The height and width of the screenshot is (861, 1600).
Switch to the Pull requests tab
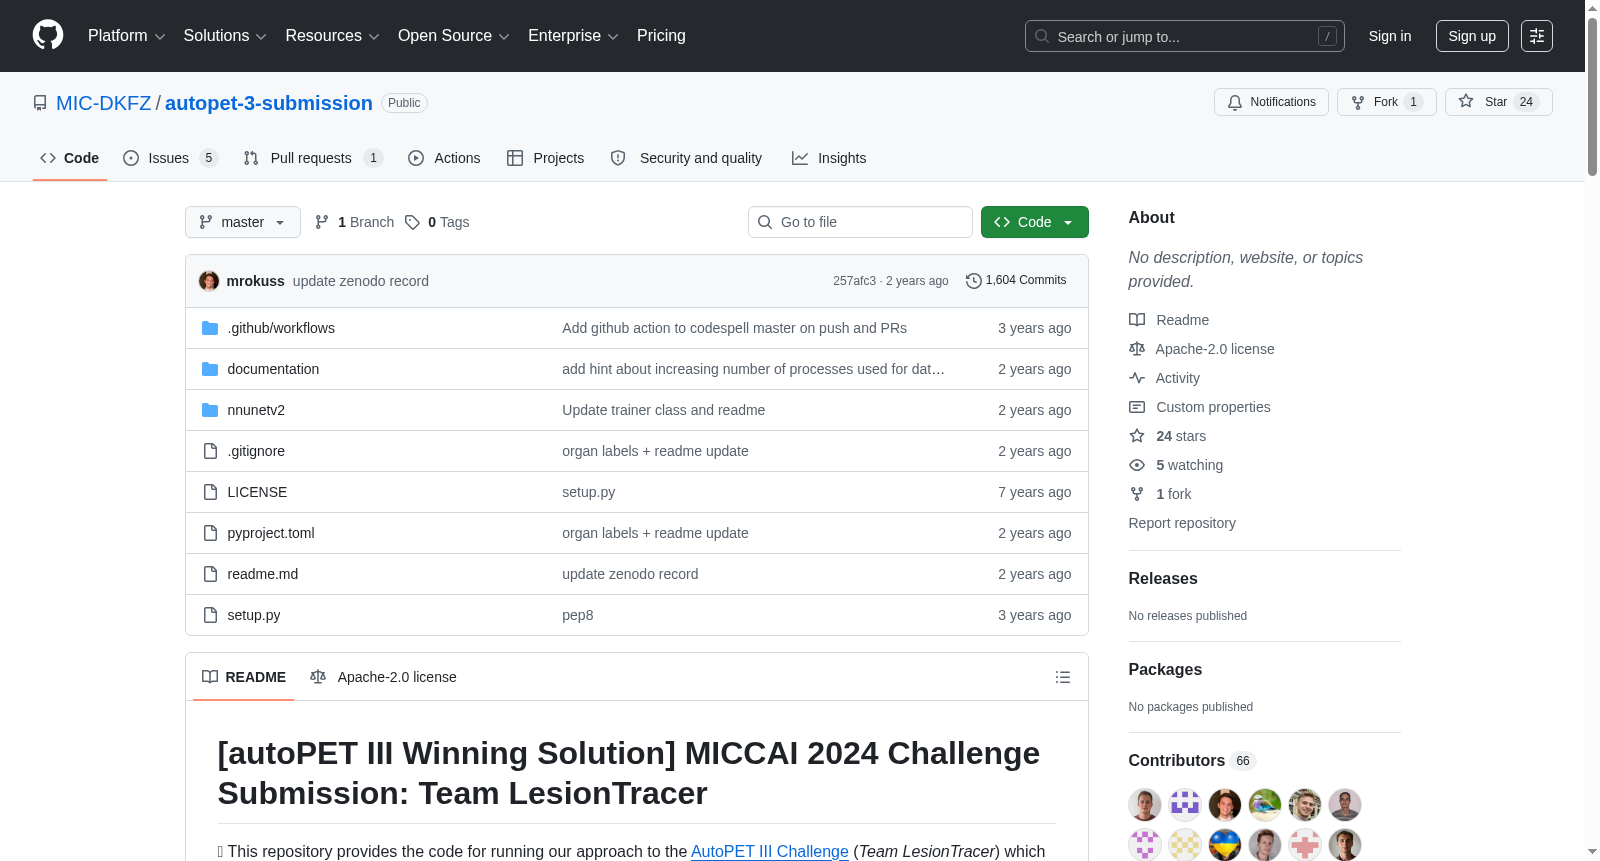(313, 158)
